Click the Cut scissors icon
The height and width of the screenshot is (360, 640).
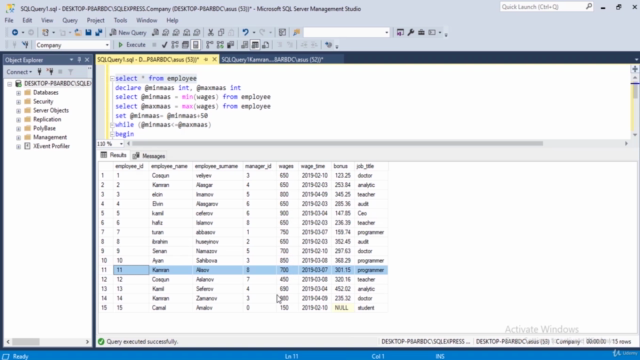tap(211, 32)
